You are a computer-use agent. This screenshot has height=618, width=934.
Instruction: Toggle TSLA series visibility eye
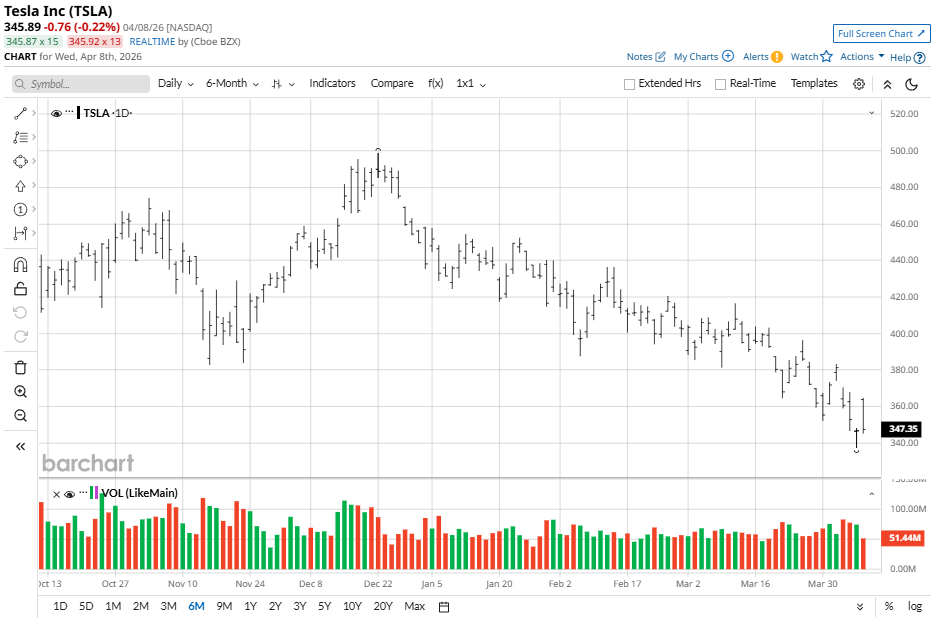point(56,113)
